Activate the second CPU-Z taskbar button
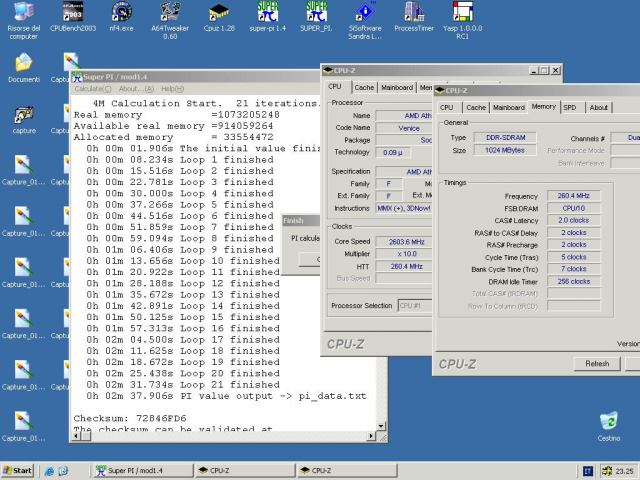This screenshot has width=640, height=480. pyautogui.click(x=347, y=471)
